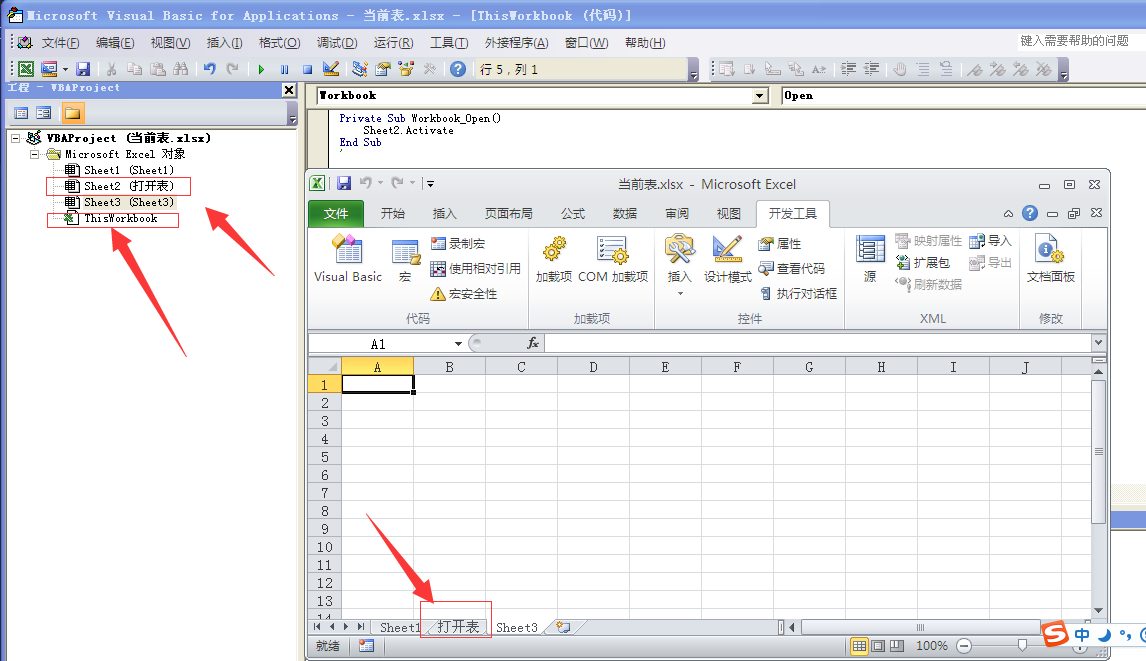Click Indent icon in the VBA Edit toolbar

pyautogui.click(x=848, y=69)
